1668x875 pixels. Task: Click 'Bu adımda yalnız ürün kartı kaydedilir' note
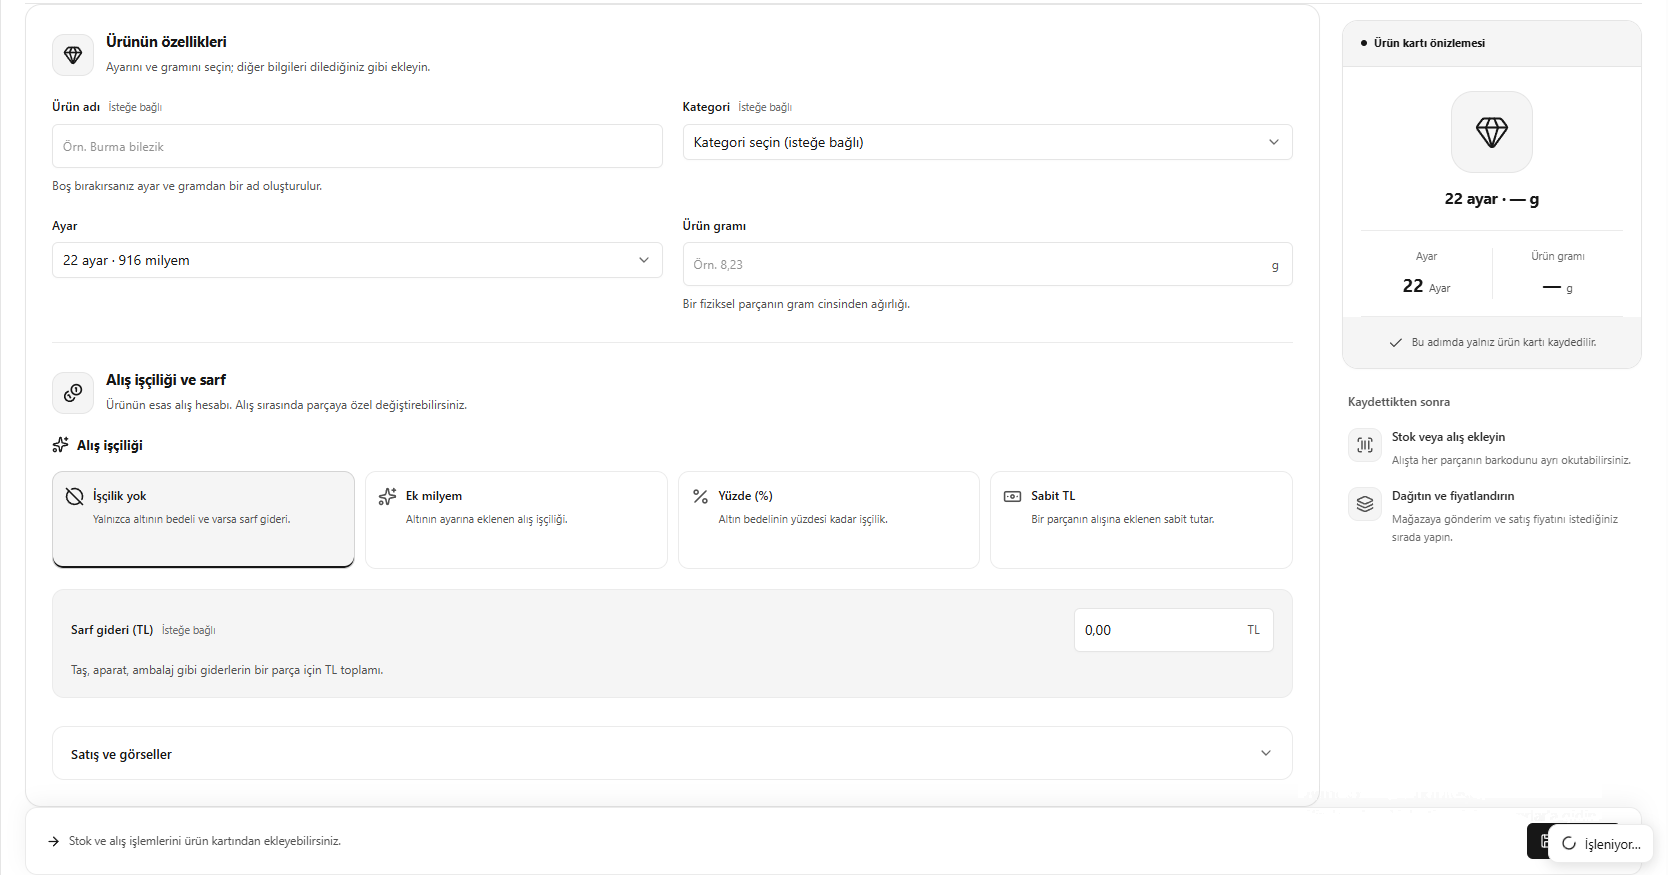click(x=1504, y=342)
